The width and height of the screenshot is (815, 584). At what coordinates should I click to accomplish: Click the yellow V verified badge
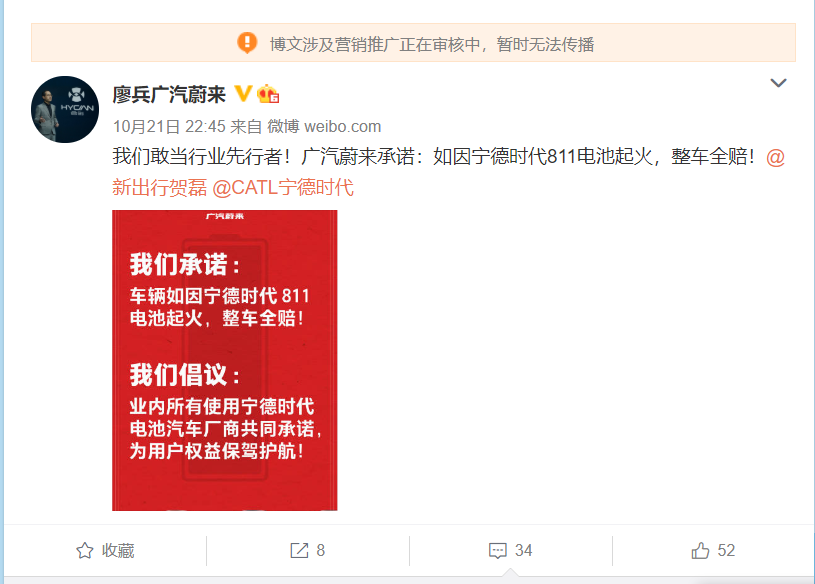tap(243, 94)
